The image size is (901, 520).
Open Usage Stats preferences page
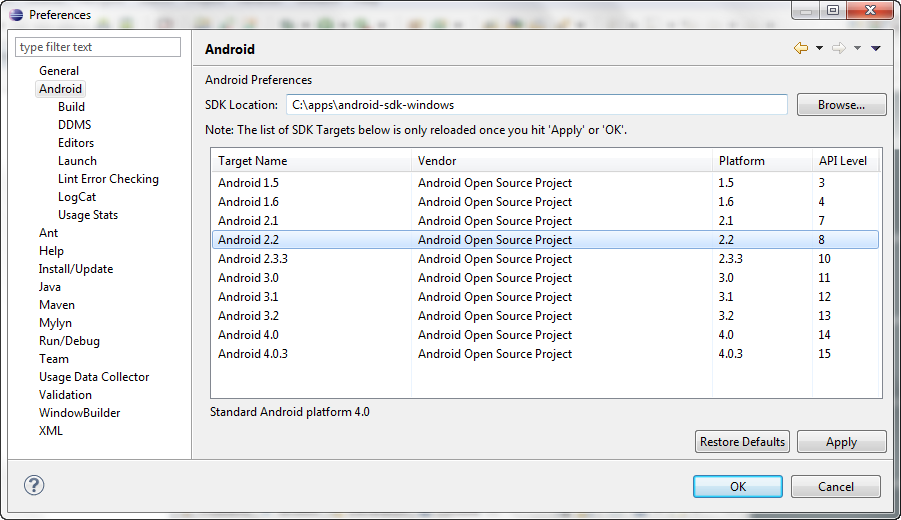[x=88, y=215]
